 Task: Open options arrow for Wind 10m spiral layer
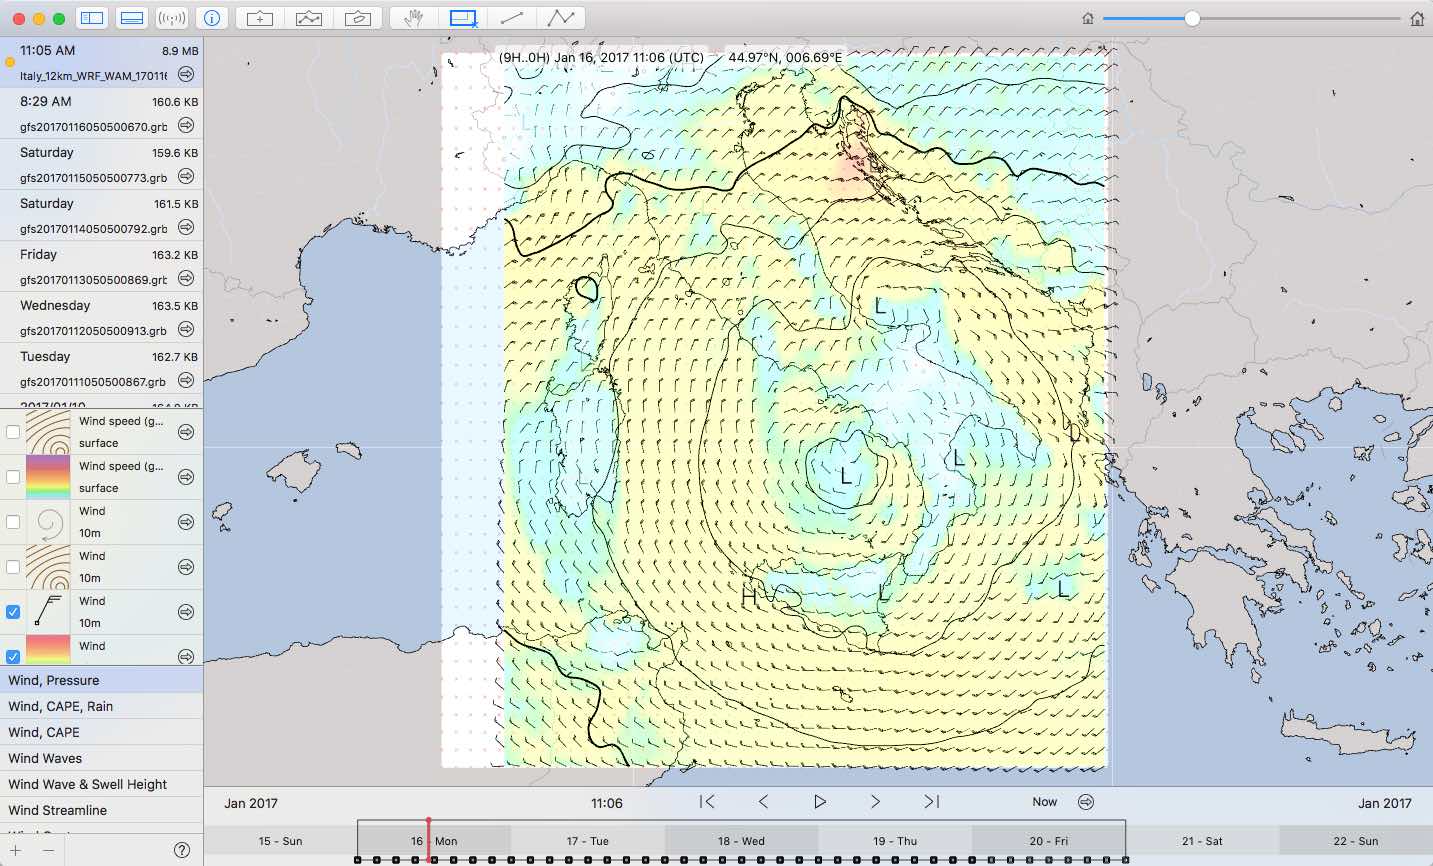pos(186,522)
